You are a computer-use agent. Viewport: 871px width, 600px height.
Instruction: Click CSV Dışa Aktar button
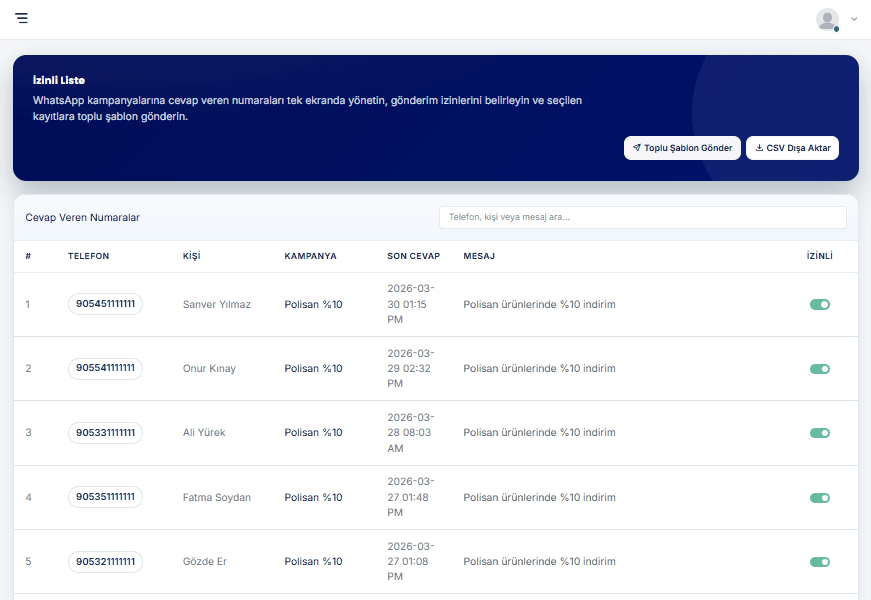tap(792, 148)
